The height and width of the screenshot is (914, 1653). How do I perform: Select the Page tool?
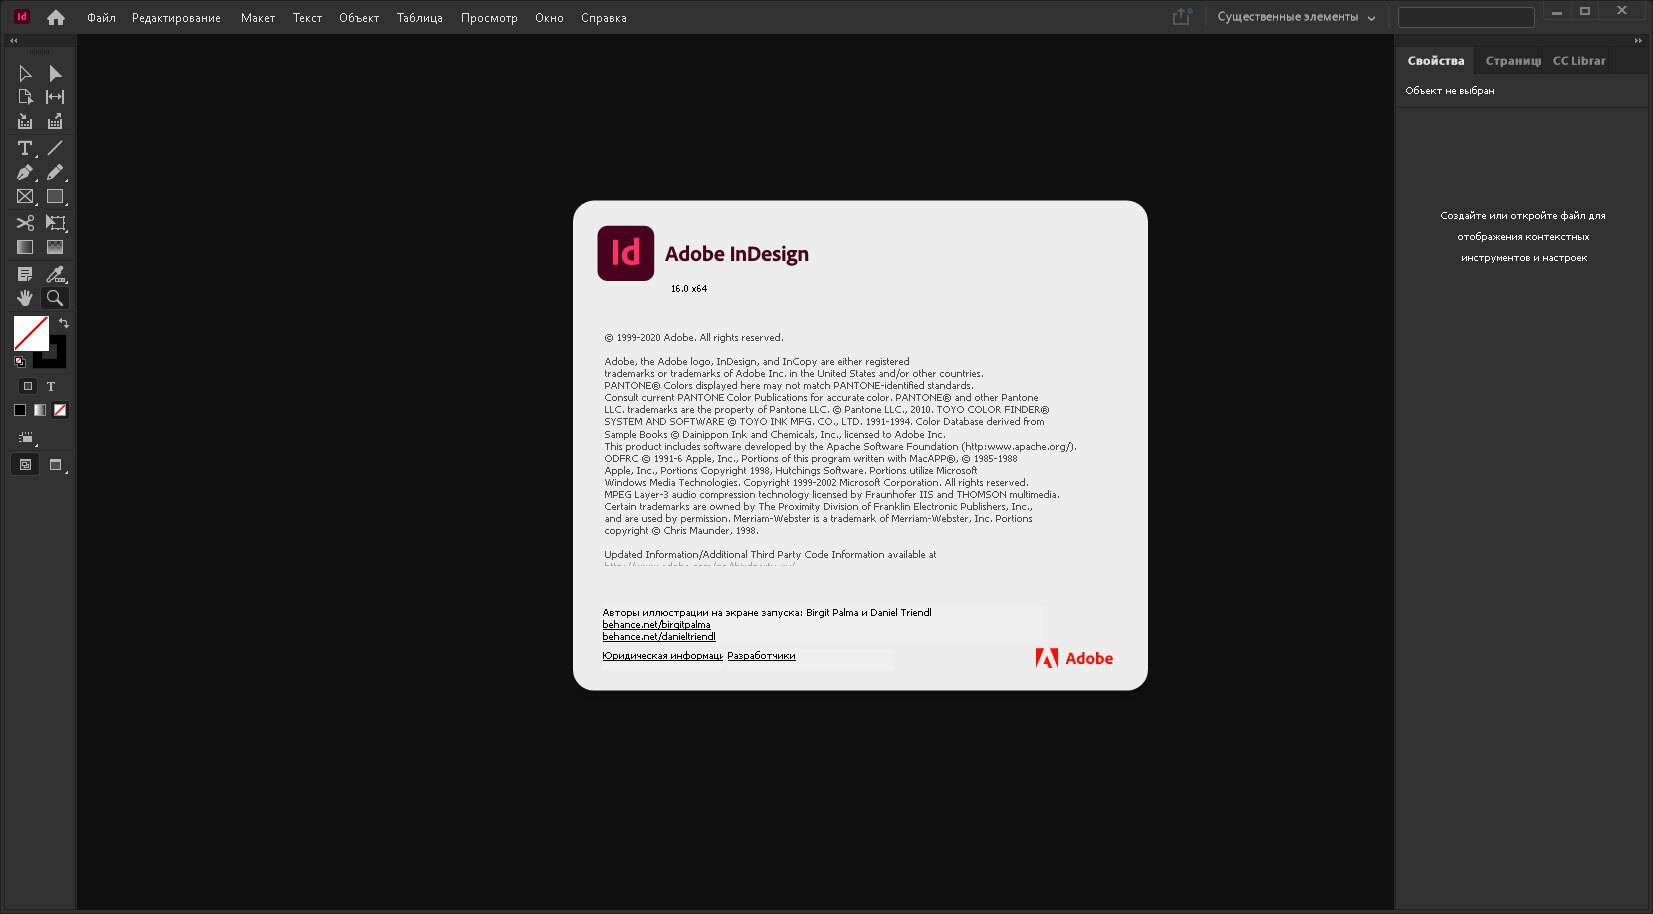coord(25,97)
